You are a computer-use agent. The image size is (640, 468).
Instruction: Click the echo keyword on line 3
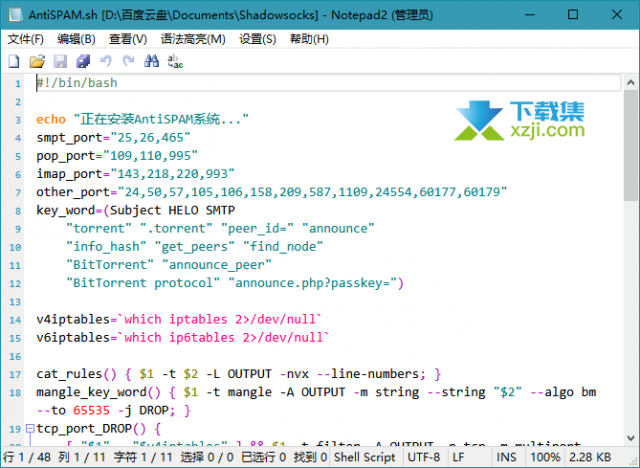pyautogui.click(x=51, y=119)
